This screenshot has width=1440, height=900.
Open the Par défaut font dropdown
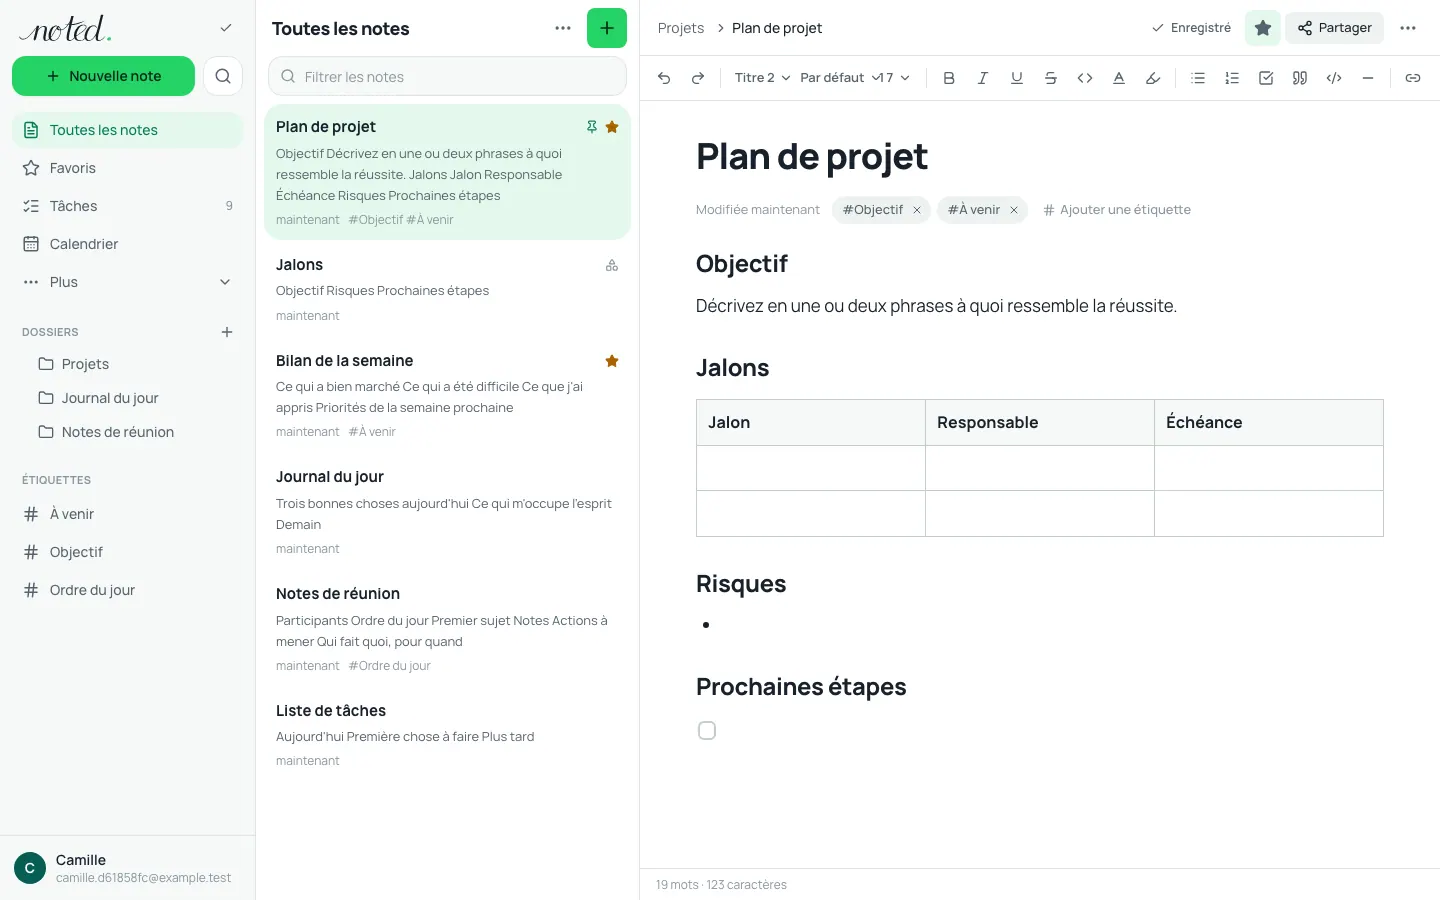coord(840,78)
